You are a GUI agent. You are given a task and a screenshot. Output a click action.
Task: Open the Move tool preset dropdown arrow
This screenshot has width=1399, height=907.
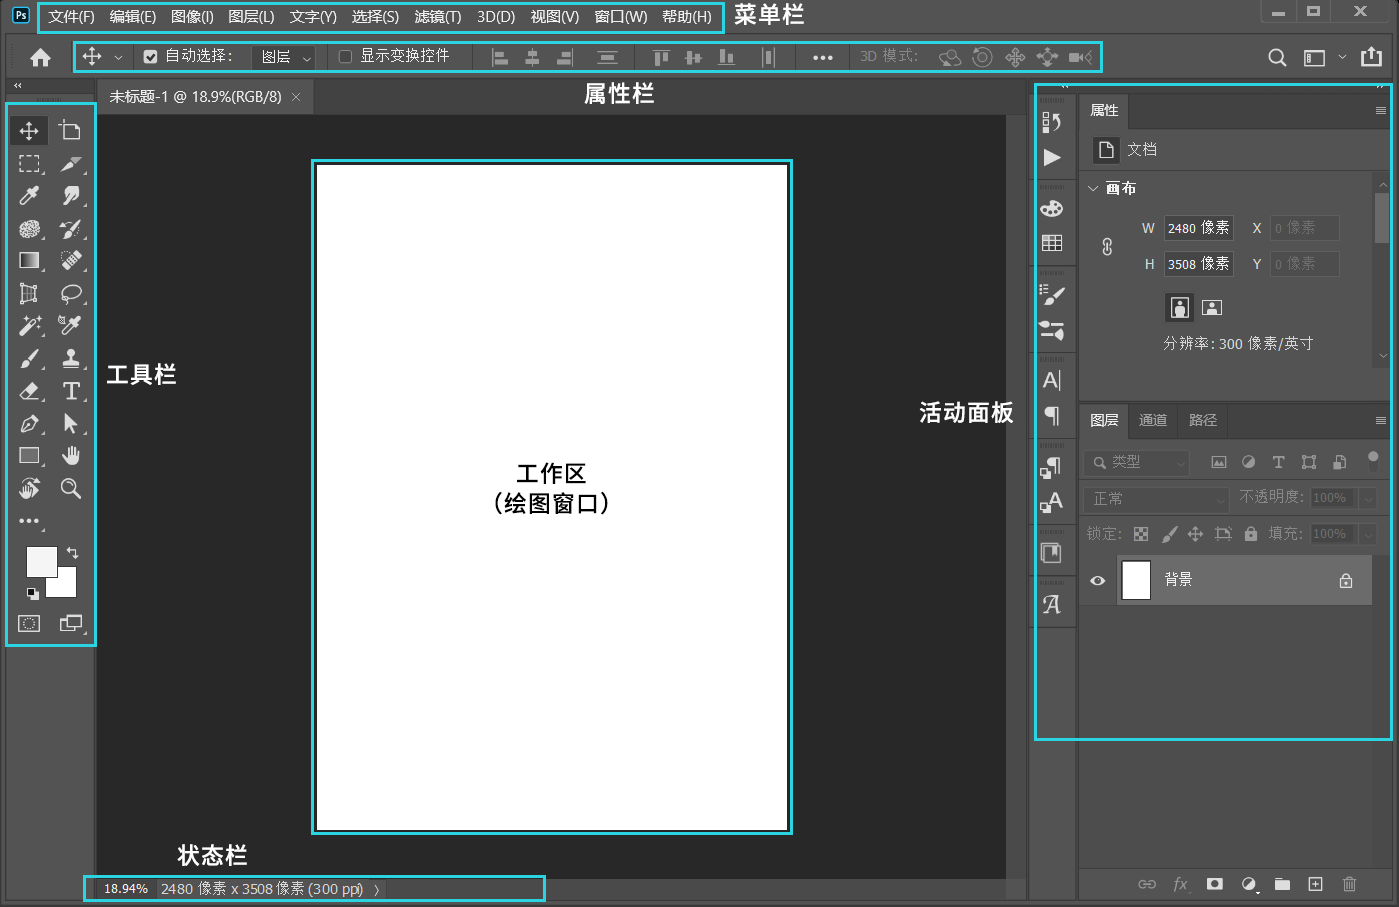118,57
